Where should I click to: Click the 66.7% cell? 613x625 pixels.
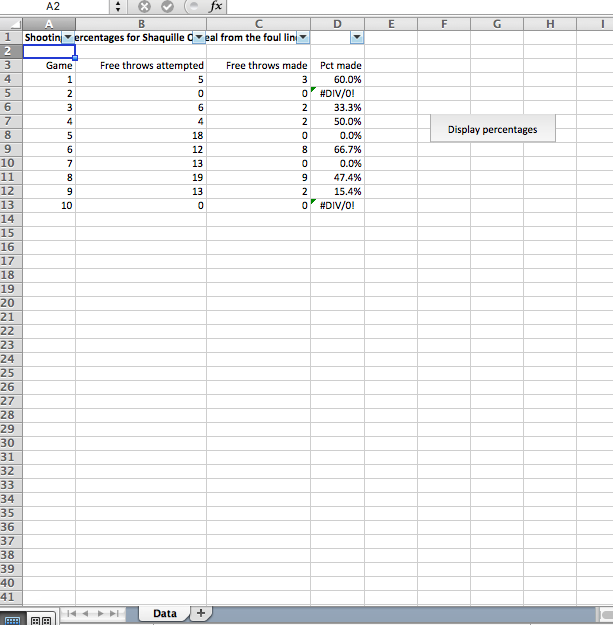337,149
